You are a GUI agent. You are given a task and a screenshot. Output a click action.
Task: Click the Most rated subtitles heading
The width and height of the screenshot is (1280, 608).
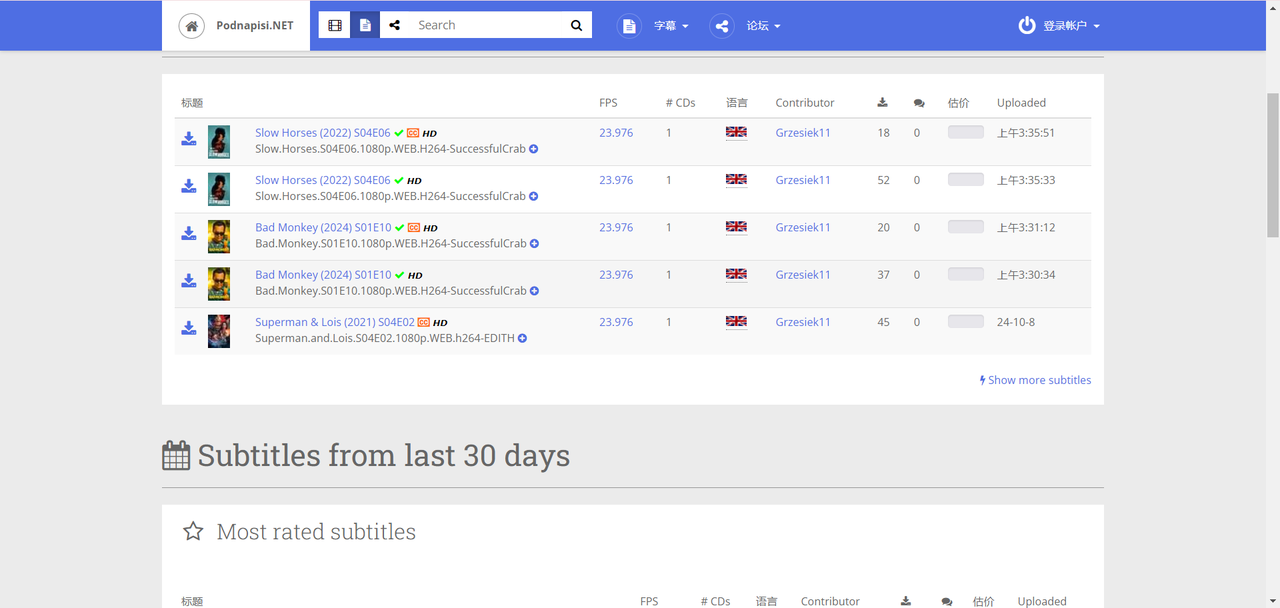tap(316, 532)
